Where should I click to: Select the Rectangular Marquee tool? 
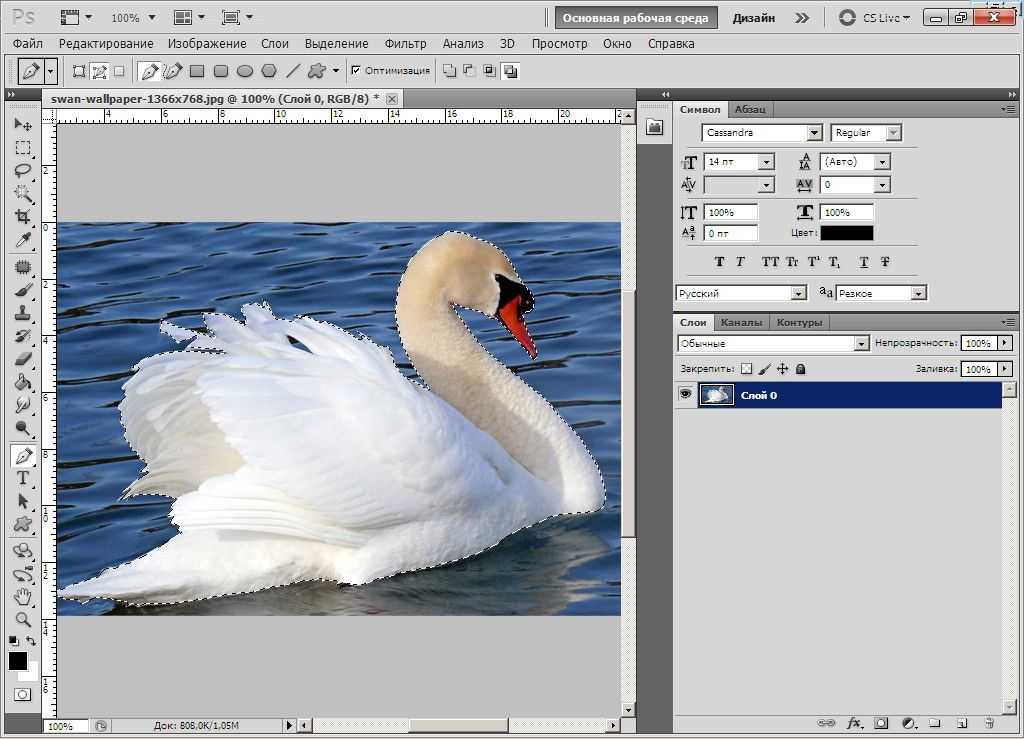[23, 148]
